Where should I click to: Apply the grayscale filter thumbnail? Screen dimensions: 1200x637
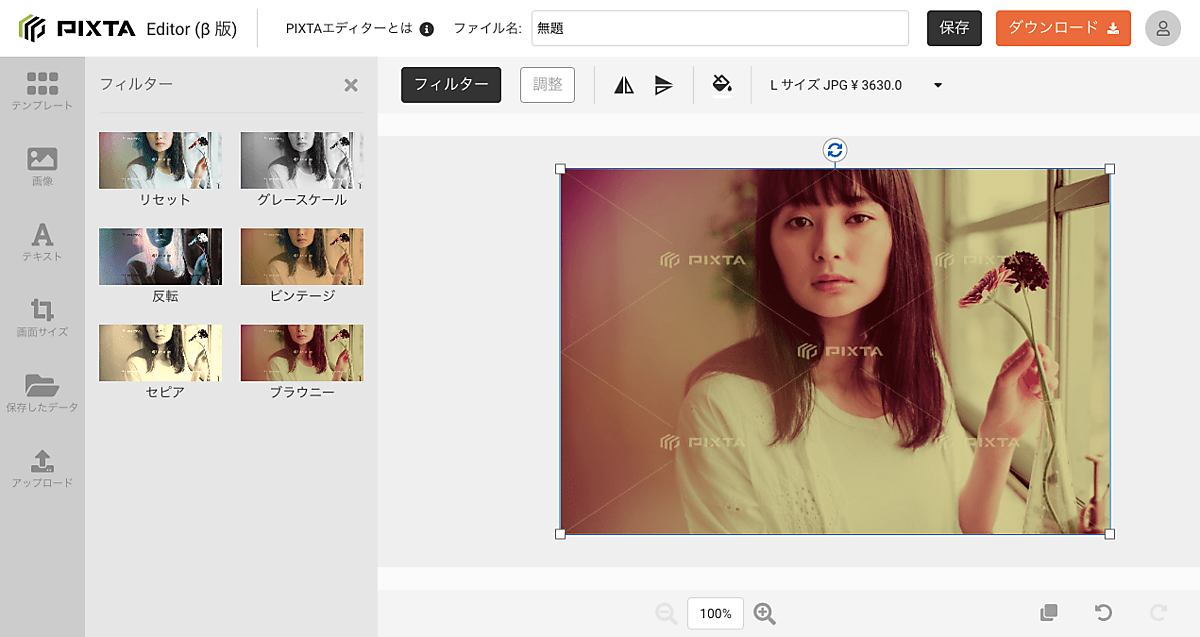(x=302, y=160)
